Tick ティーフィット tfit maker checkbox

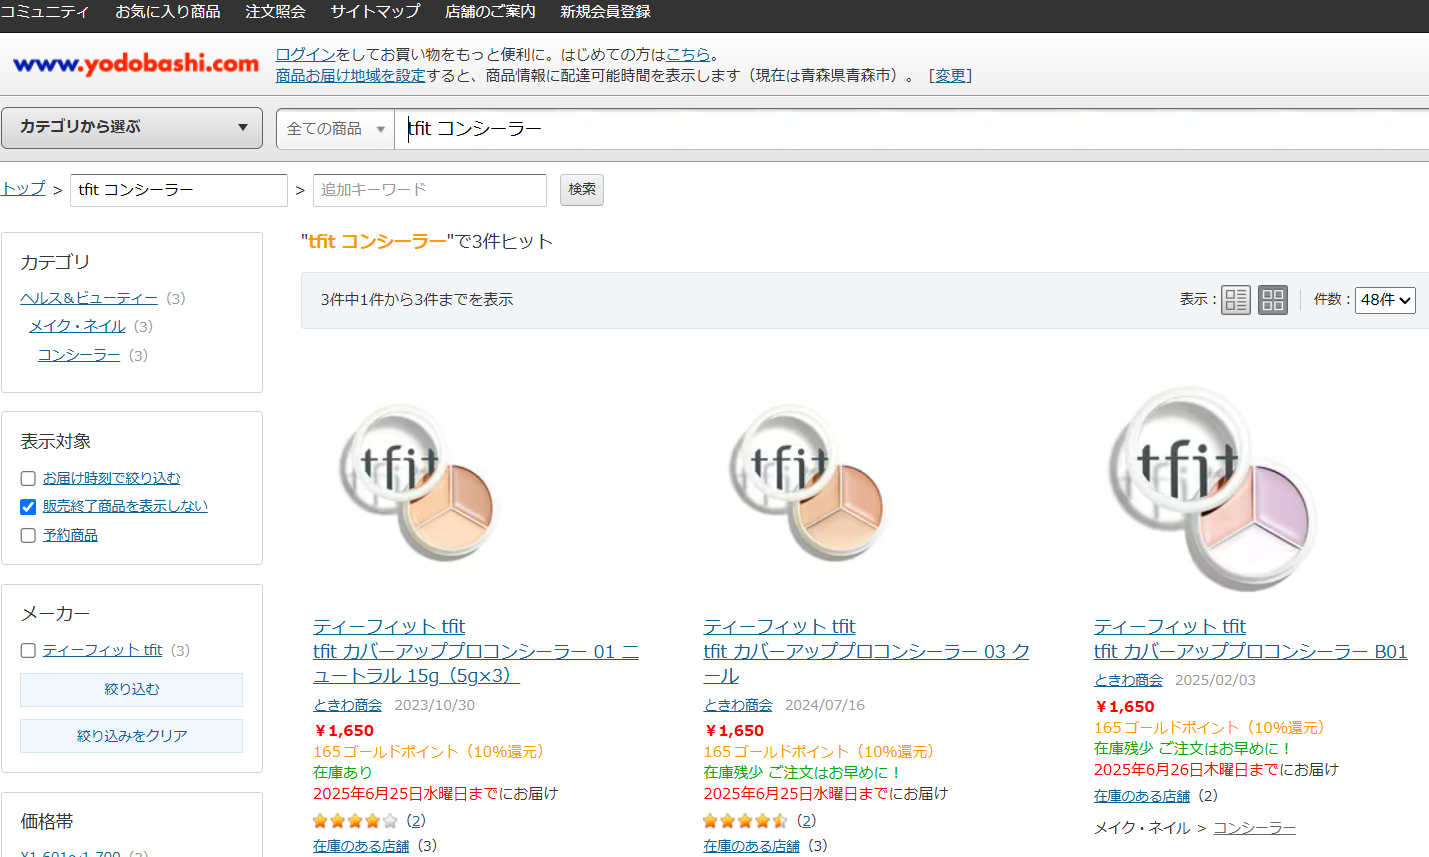click(x=28, y=651)
